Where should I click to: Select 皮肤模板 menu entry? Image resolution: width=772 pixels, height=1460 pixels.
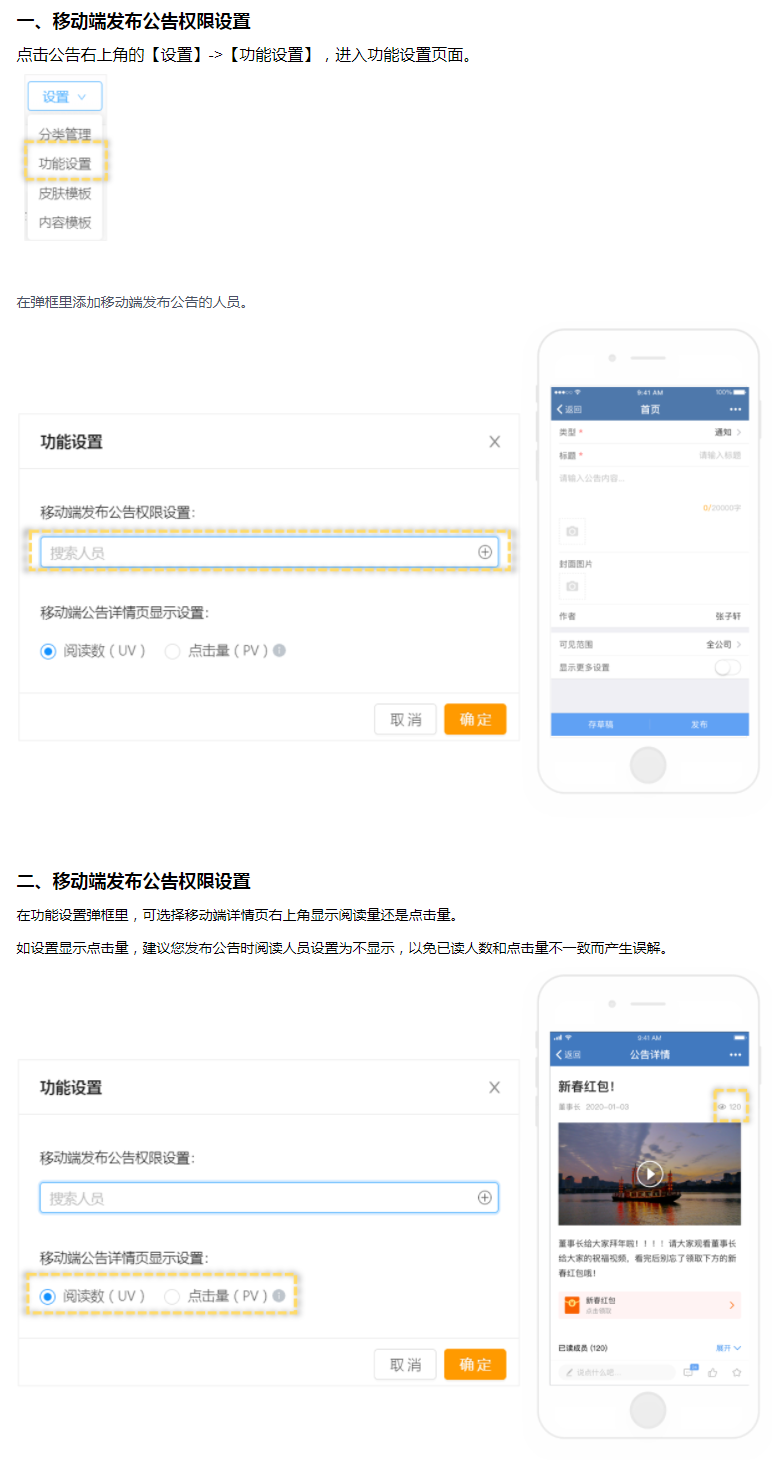(65, 193)
